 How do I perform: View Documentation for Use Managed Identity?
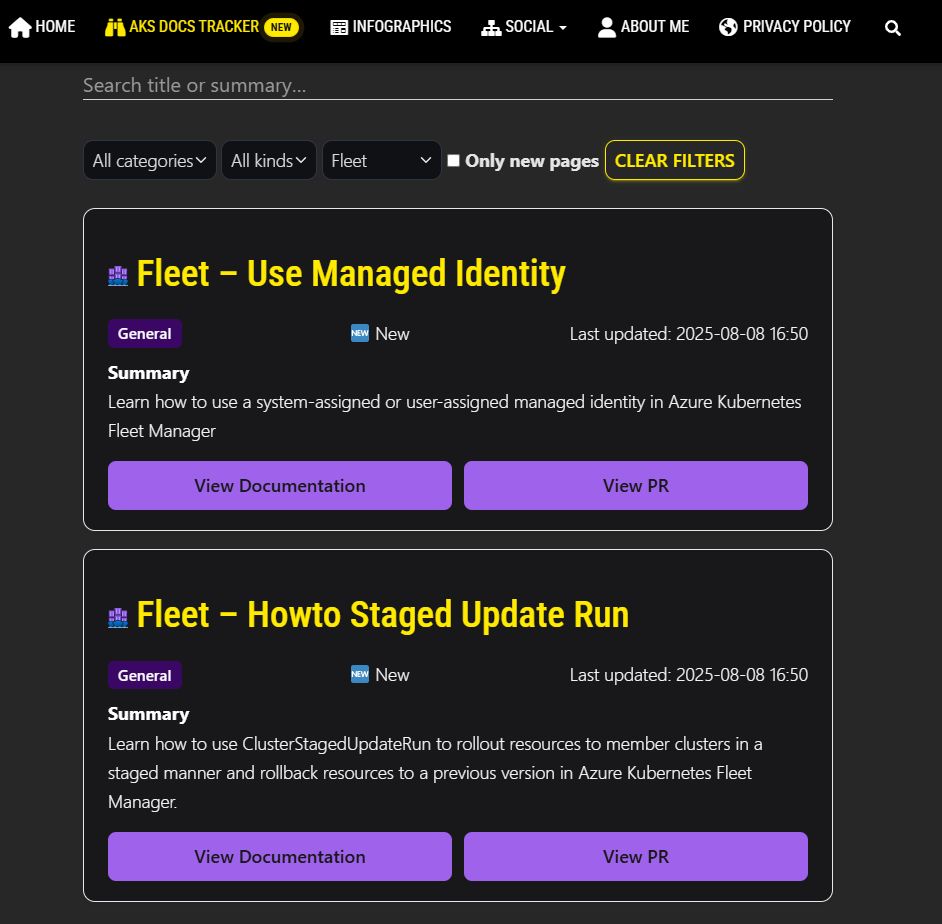point(280,485)
